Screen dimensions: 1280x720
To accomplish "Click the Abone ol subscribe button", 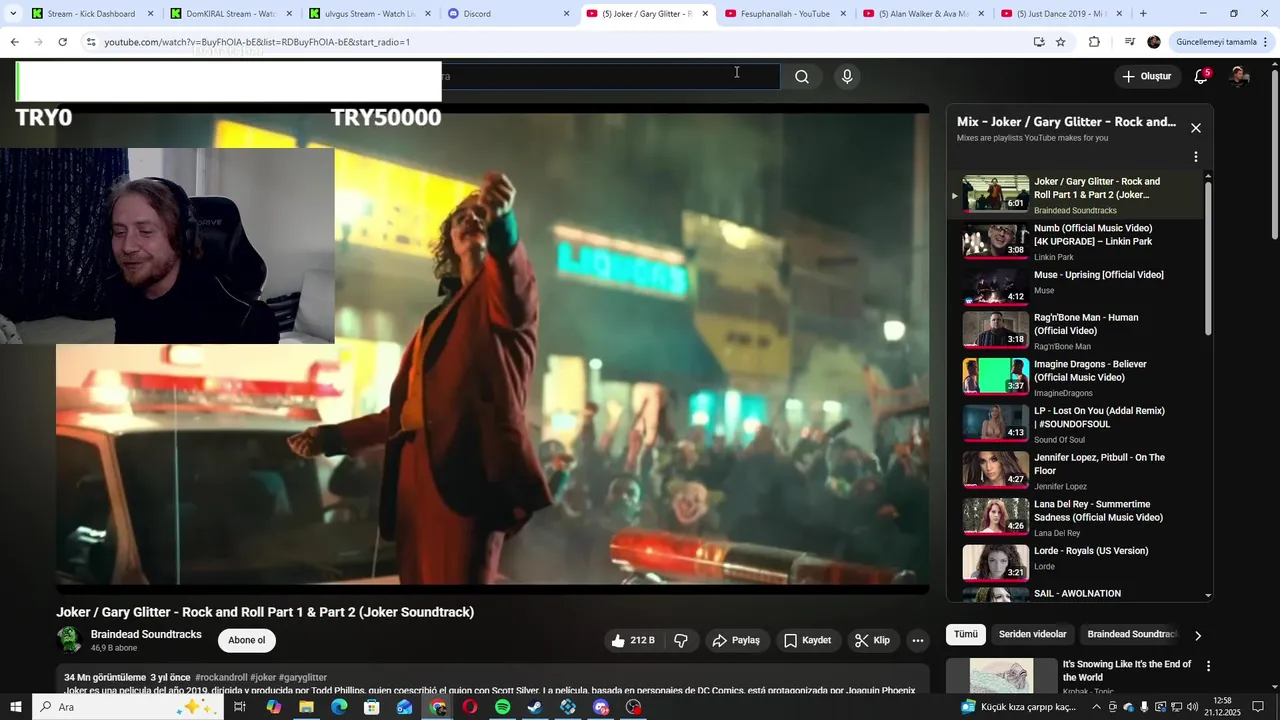I will [x=247, y=641].
